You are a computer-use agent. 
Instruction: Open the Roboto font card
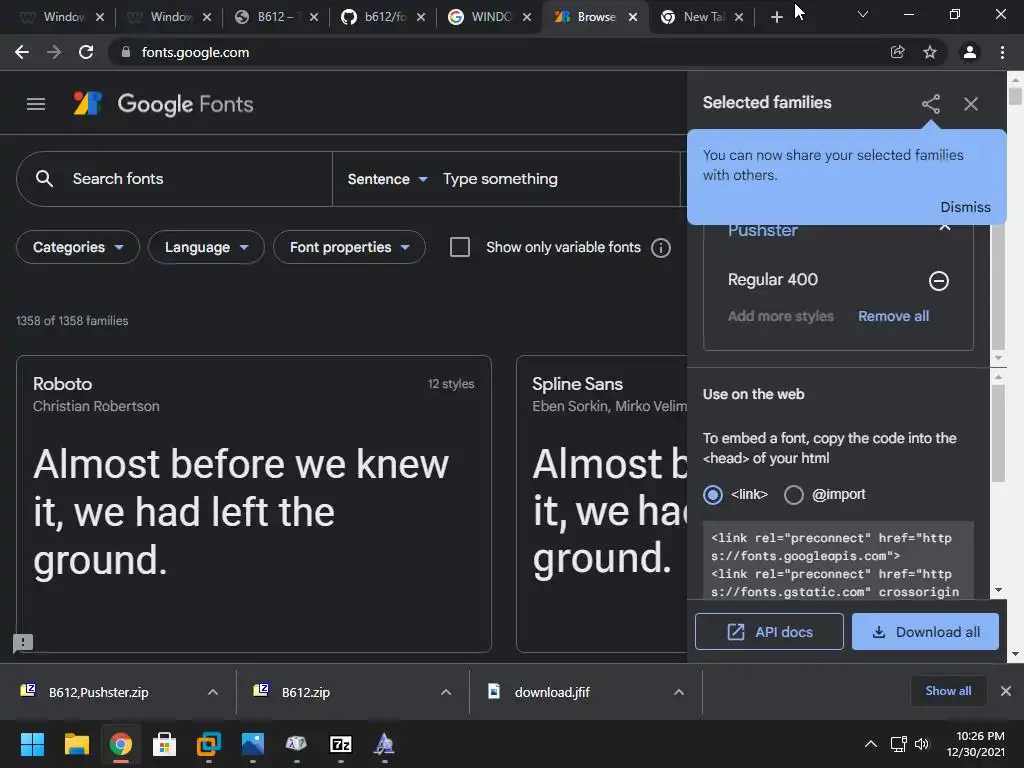point(254,504)
